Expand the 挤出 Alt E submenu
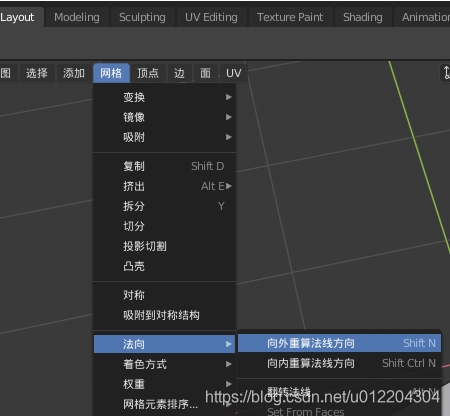This screenshot has width=450, height=416. coord(164,186)
